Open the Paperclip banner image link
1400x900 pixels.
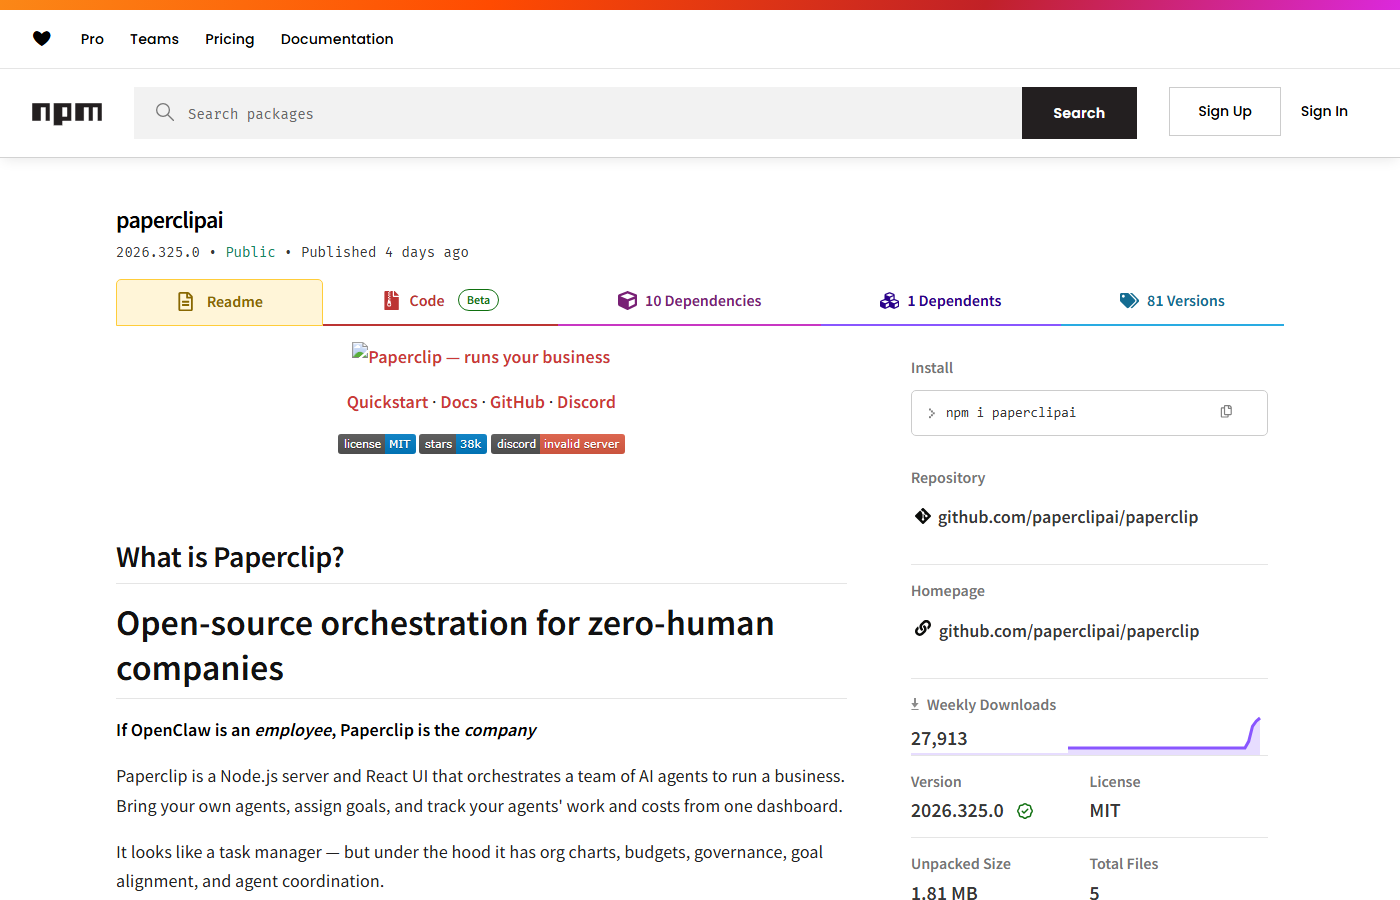tap(481, 355)
